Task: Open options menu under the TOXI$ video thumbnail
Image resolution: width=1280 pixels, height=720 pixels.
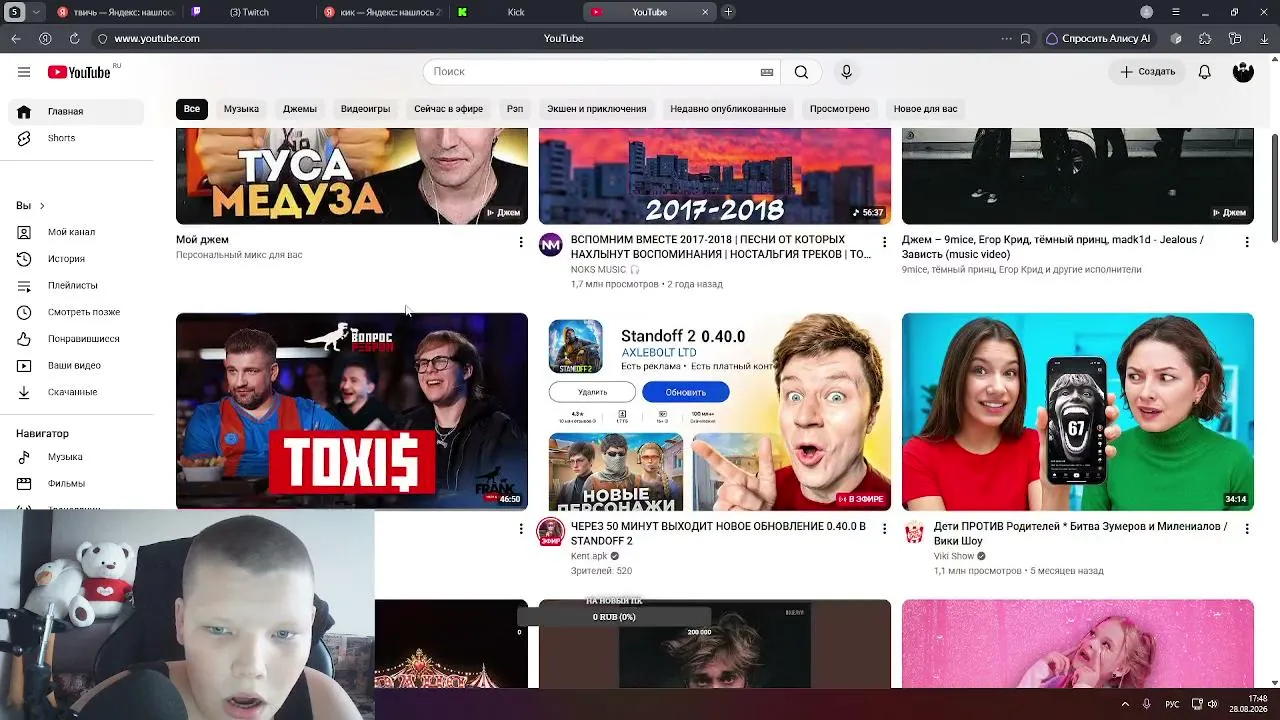Action: 520,529
